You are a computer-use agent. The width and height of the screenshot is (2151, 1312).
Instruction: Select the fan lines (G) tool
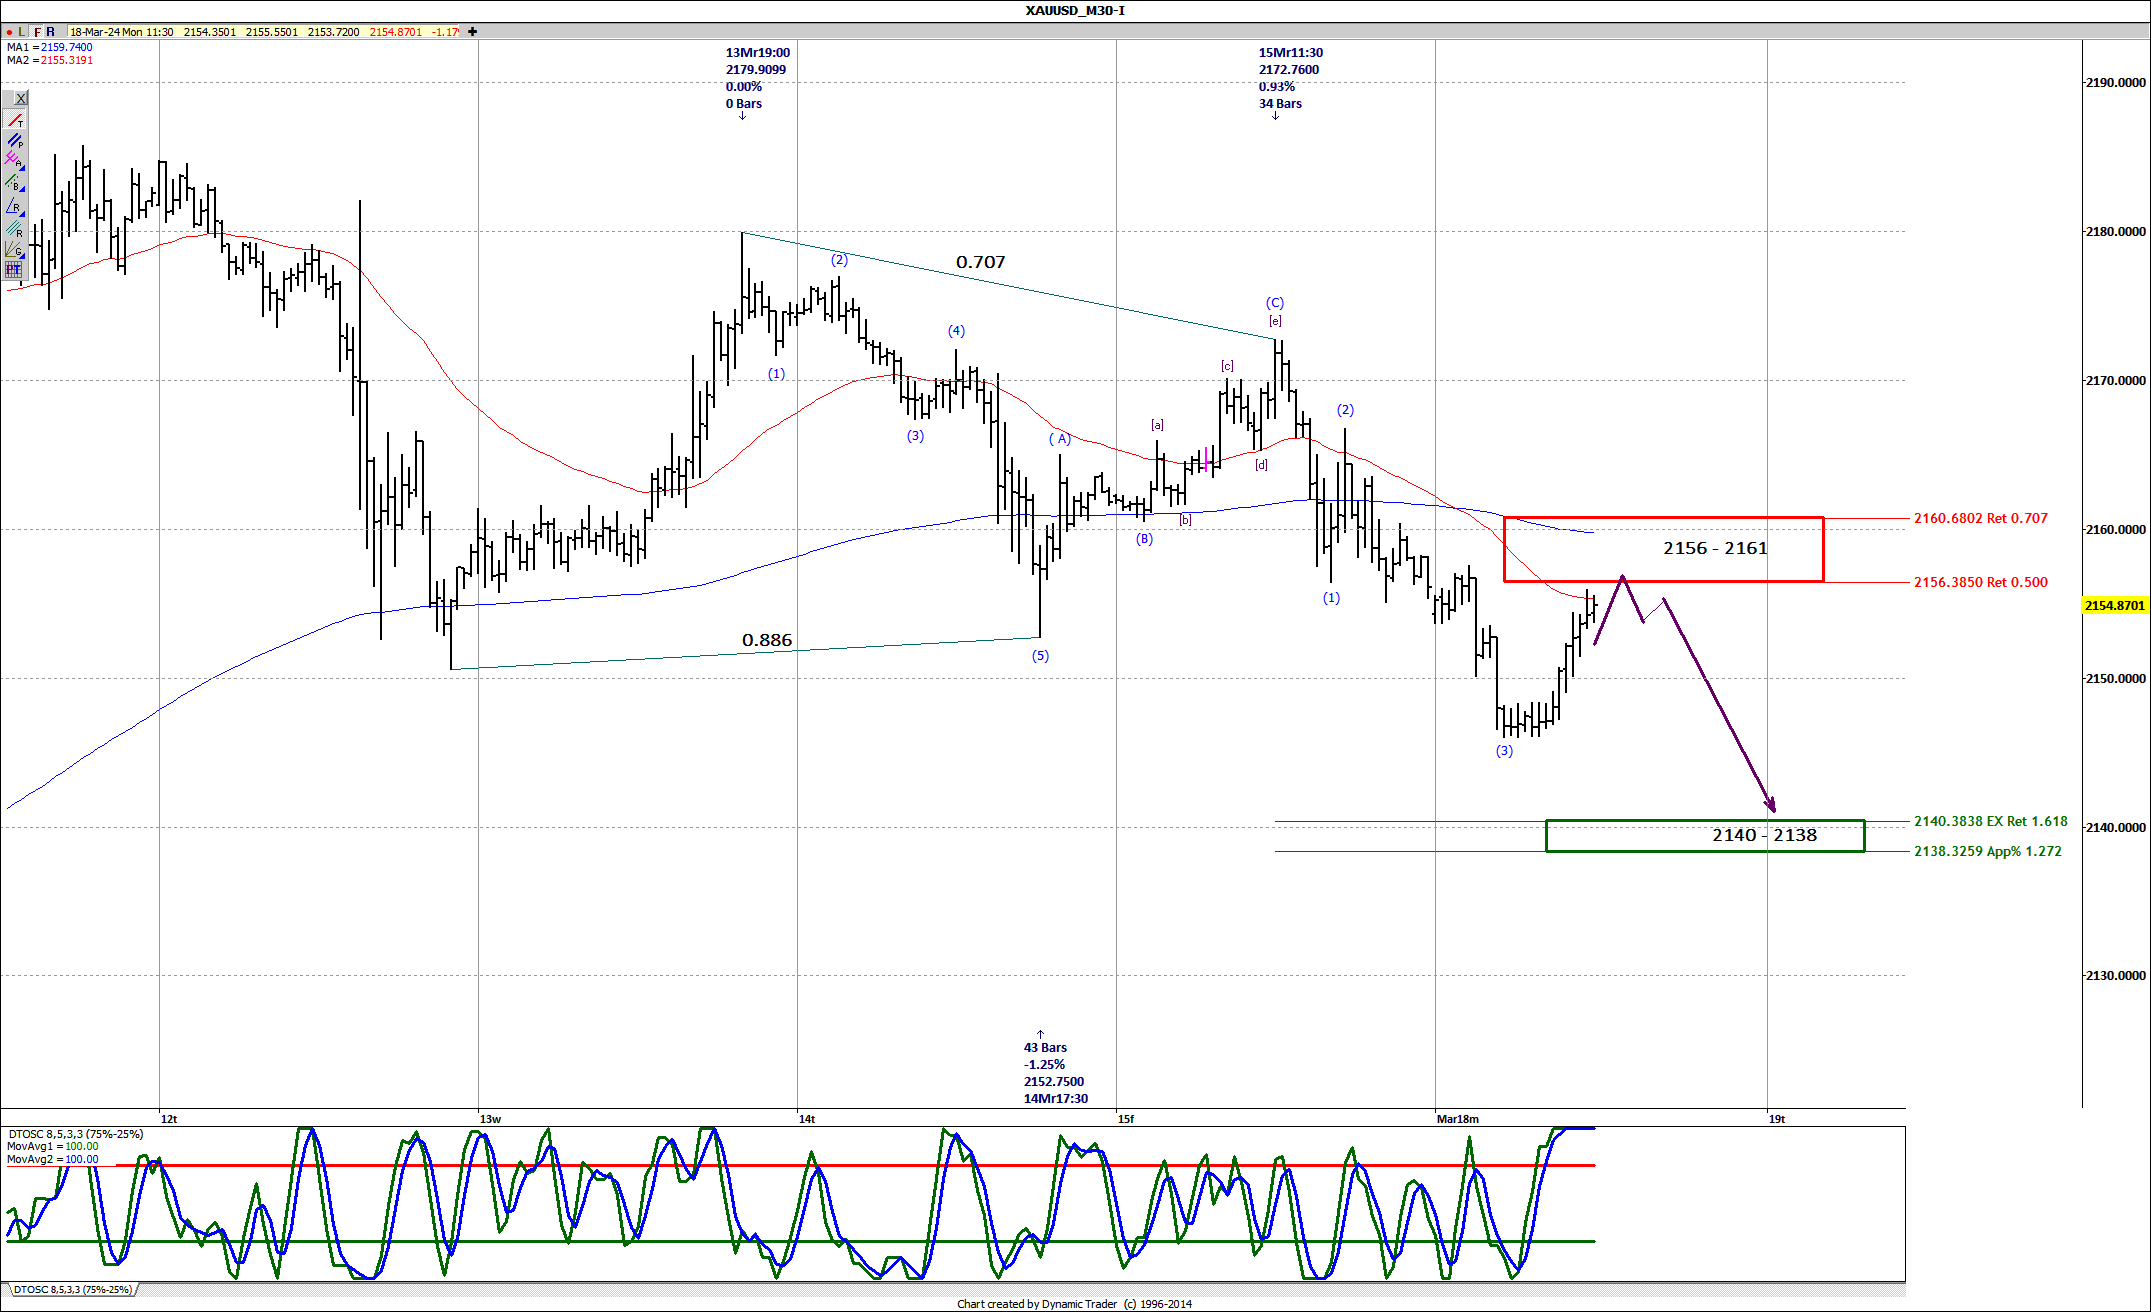pyautogui.click(x=15, y=249)
